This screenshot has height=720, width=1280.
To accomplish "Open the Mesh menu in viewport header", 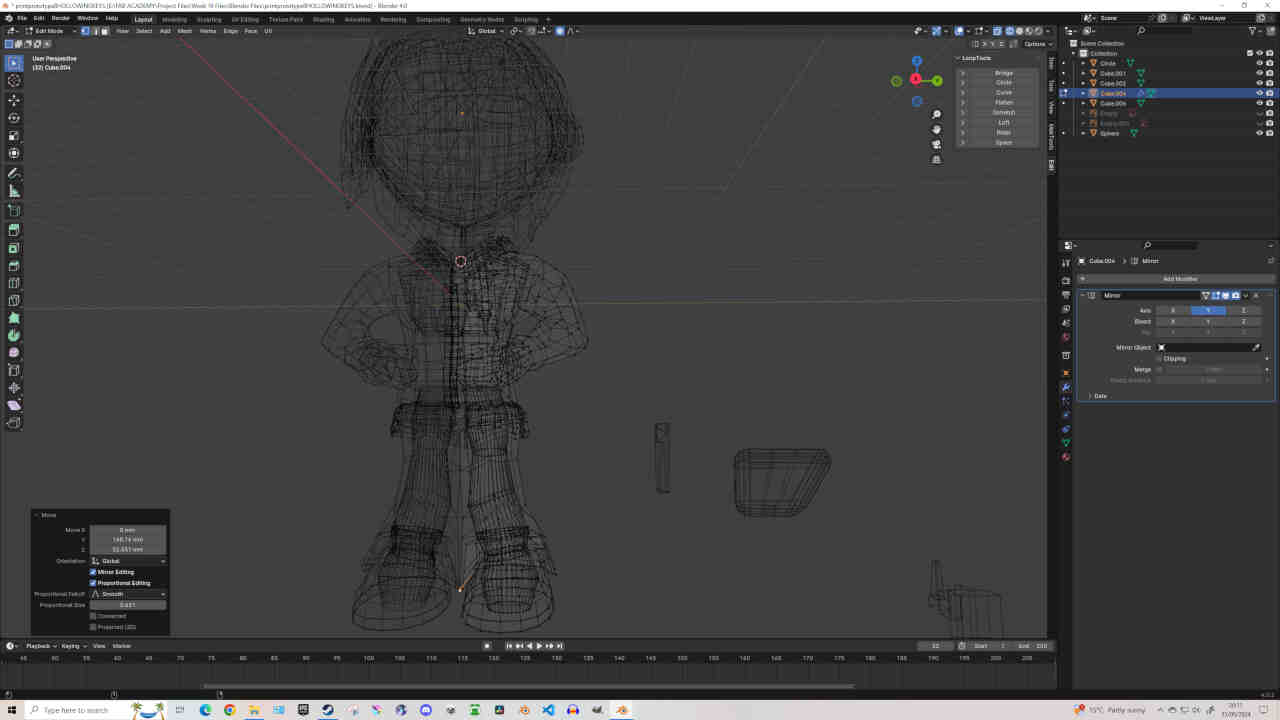I will [185, 31].
